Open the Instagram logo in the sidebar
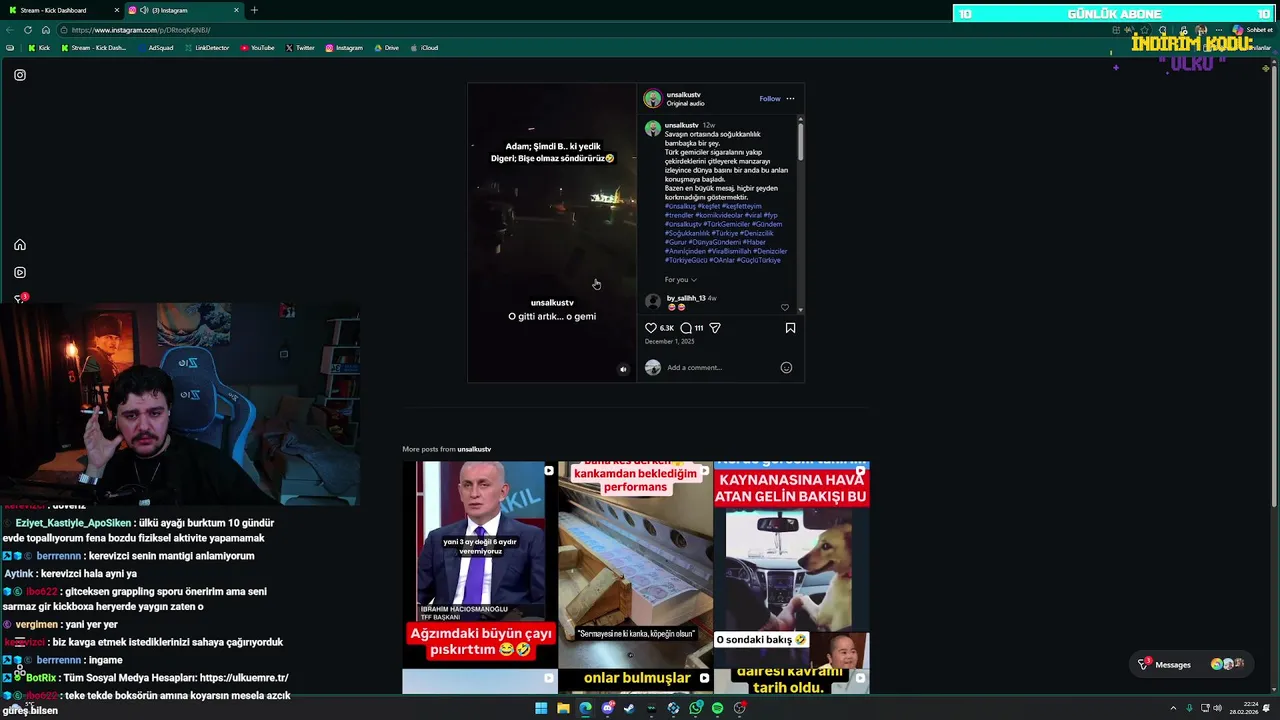Image resolution: width=1280 pixels, height=720 pixels. [x=20, y=75]
